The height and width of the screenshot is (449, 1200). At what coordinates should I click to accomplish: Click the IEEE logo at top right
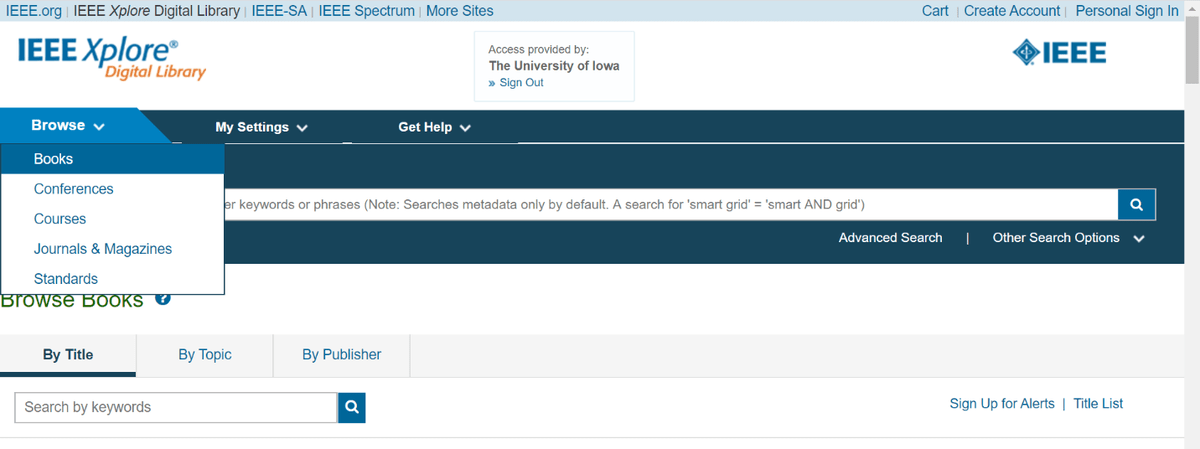click(x=1059, y=53)
